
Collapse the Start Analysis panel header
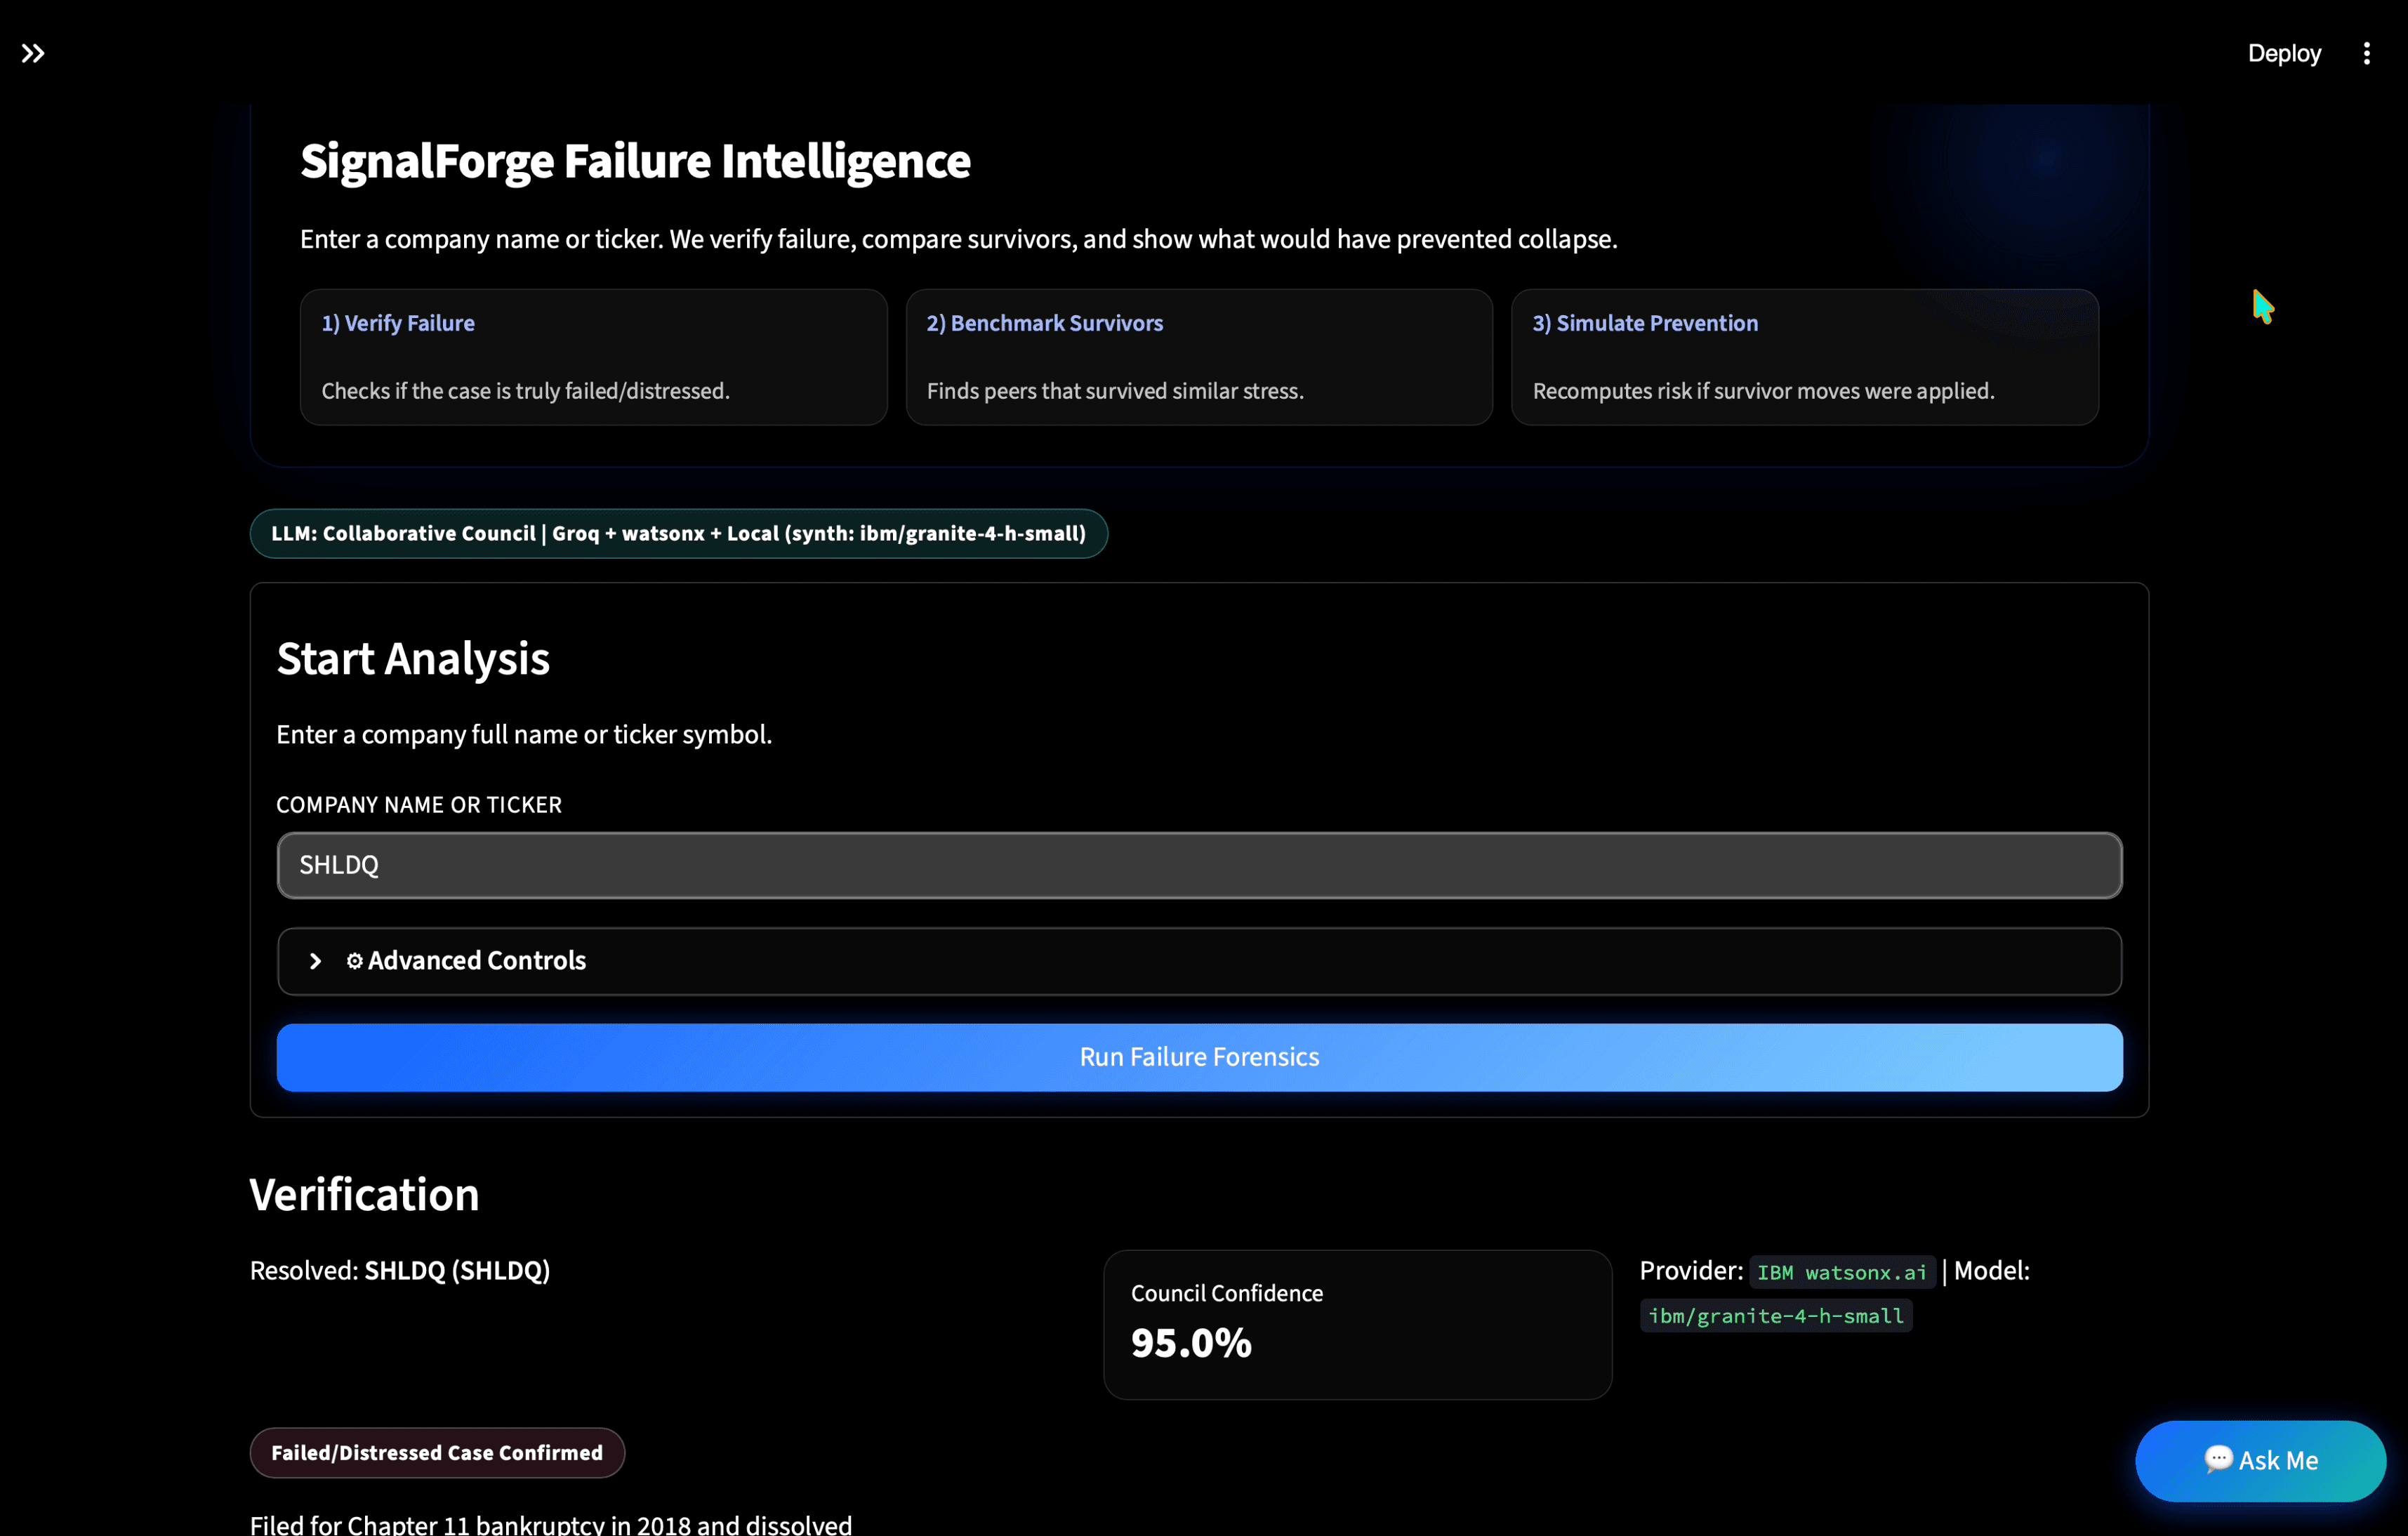tap(413, 659)
